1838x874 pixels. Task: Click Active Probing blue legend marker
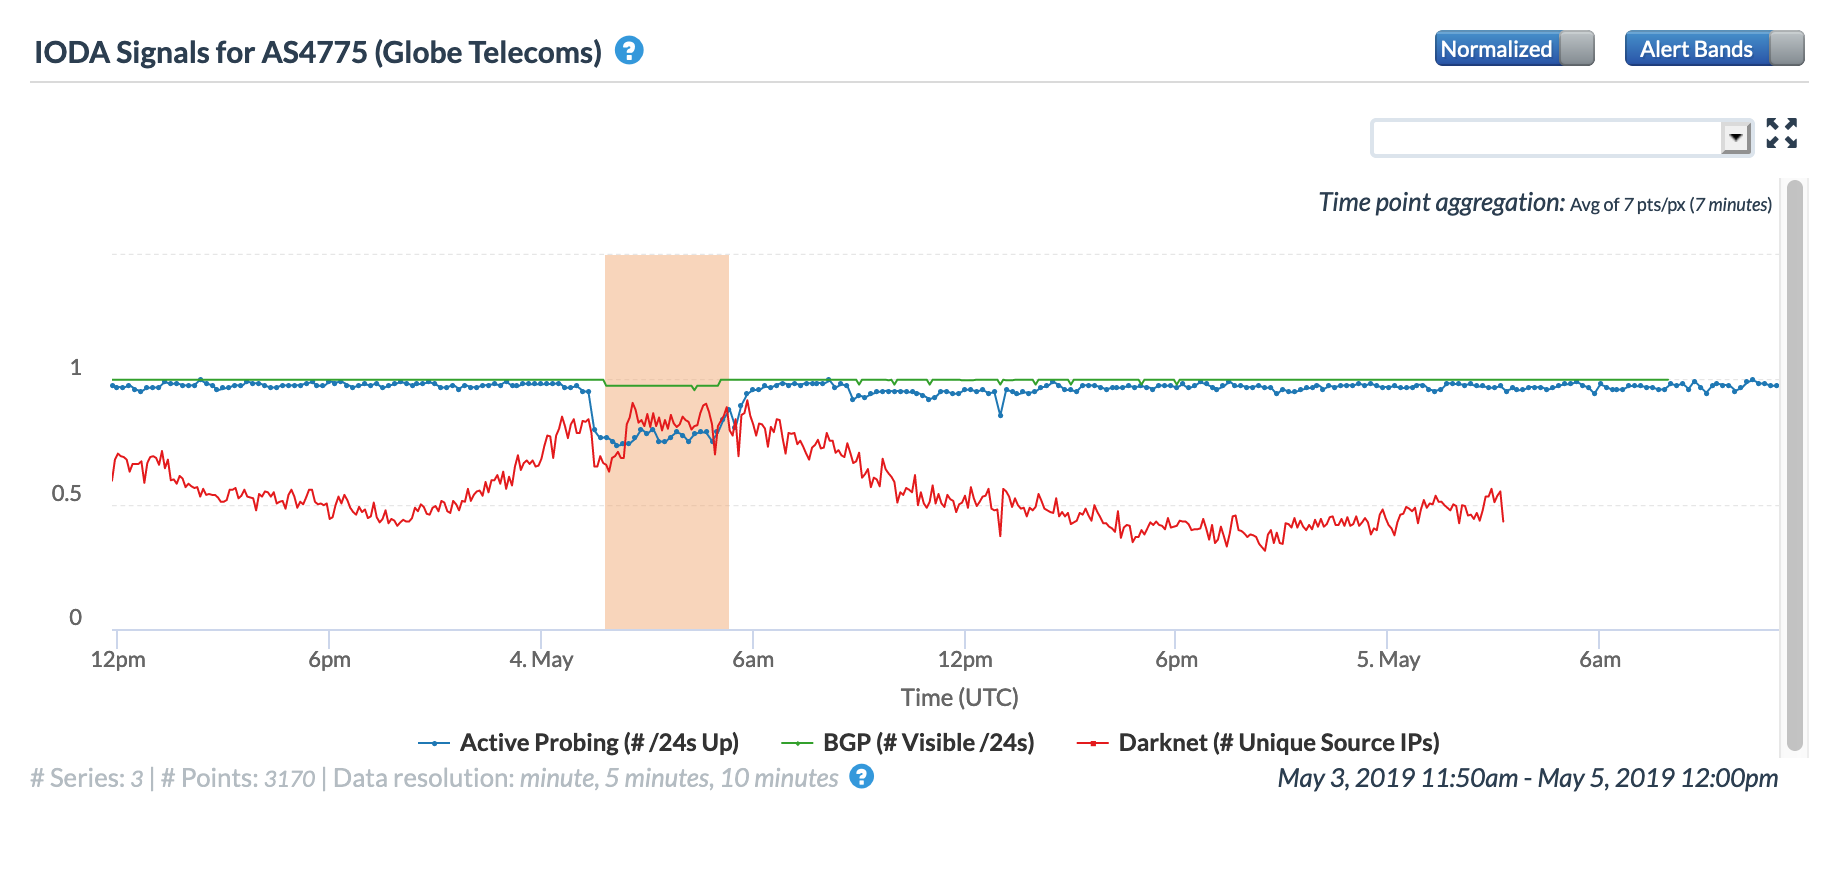click(x=434, y=743)
